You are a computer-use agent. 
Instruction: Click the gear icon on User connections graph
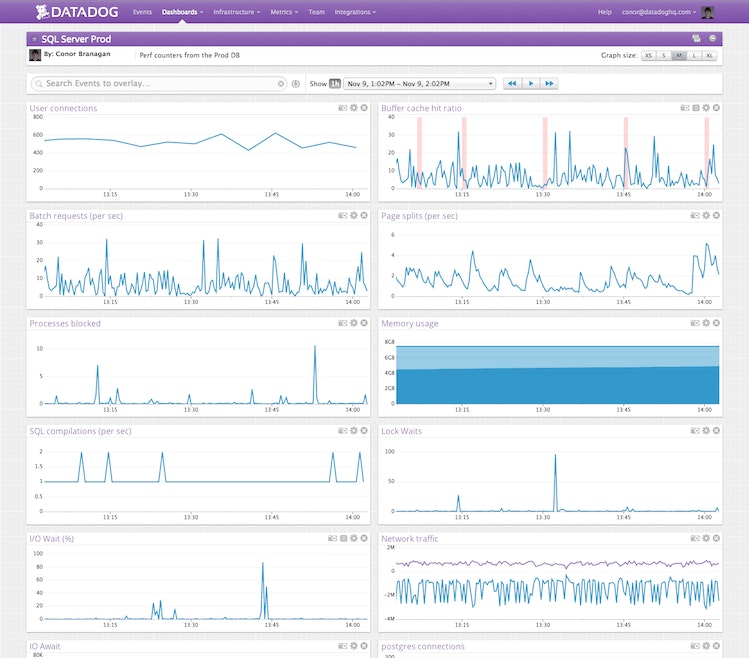[x=354, y=107]
